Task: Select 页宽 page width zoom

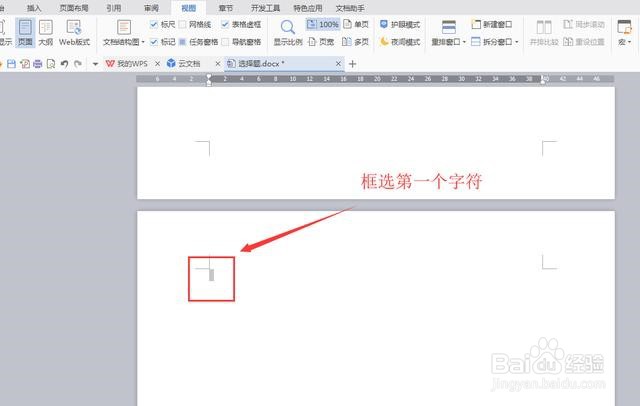Action: [321, 42]
